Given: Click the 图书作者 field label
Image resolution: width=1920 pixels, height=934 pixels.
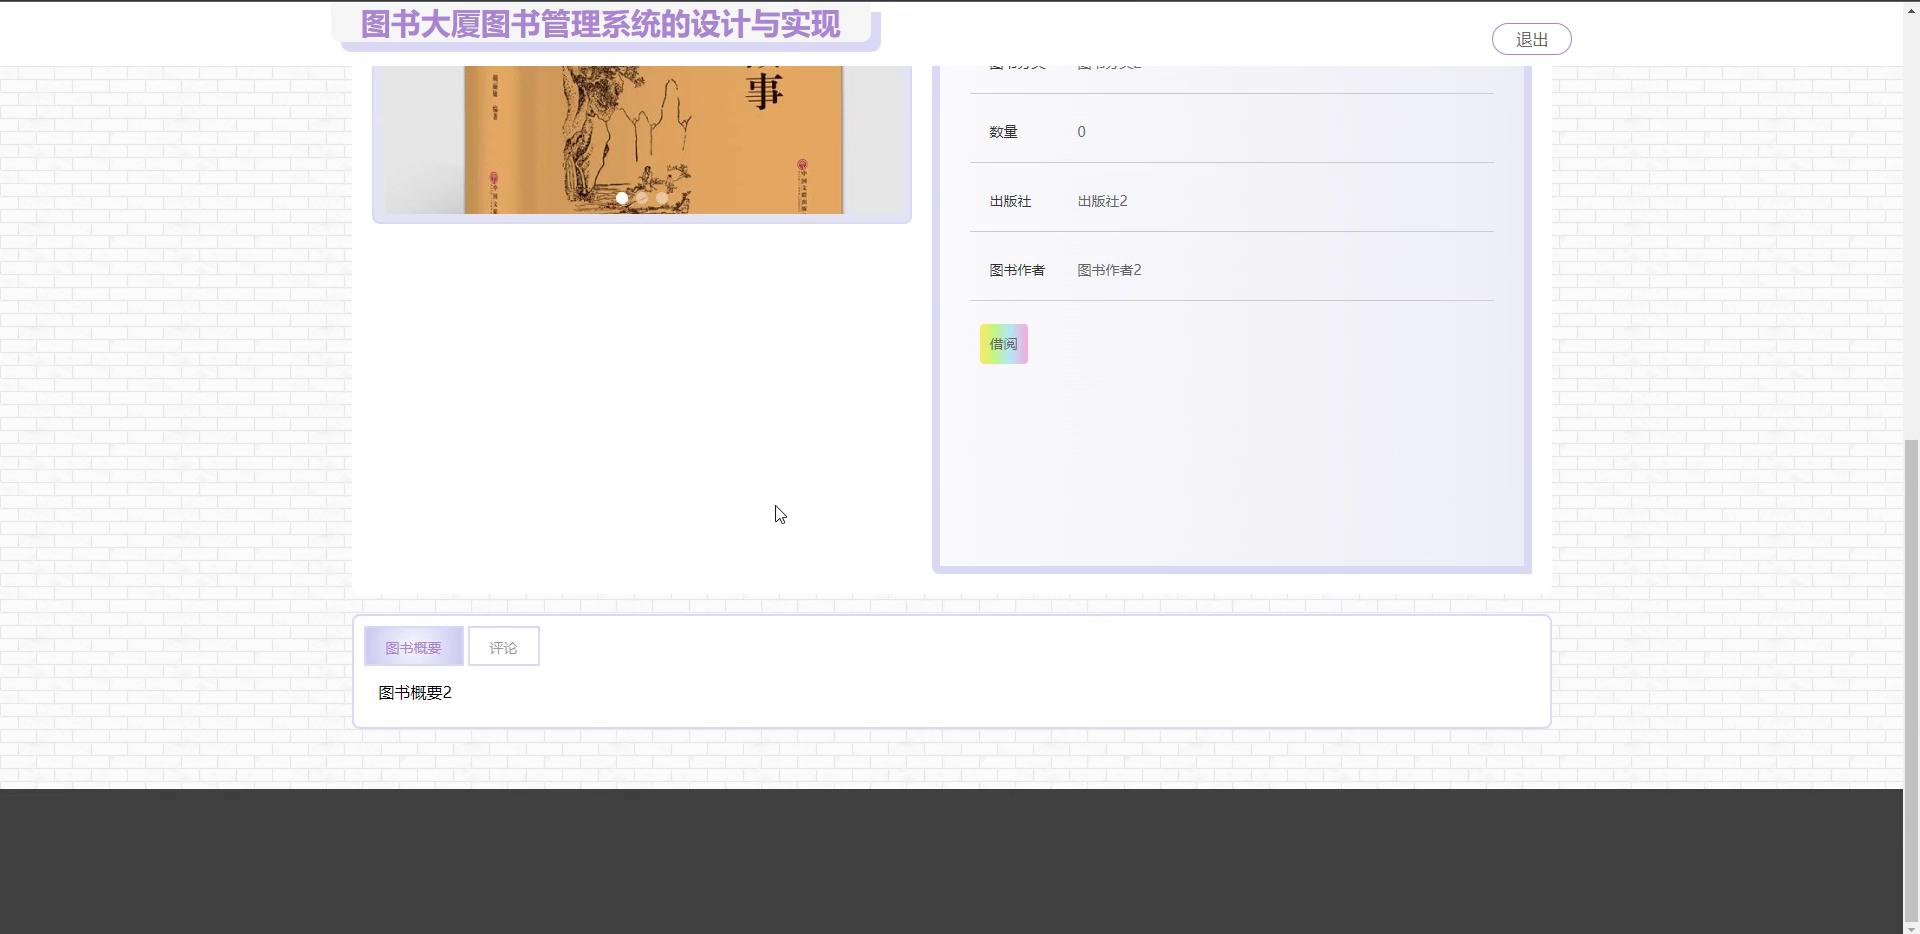Looking at the screenshot, I should pos(1016,269).
